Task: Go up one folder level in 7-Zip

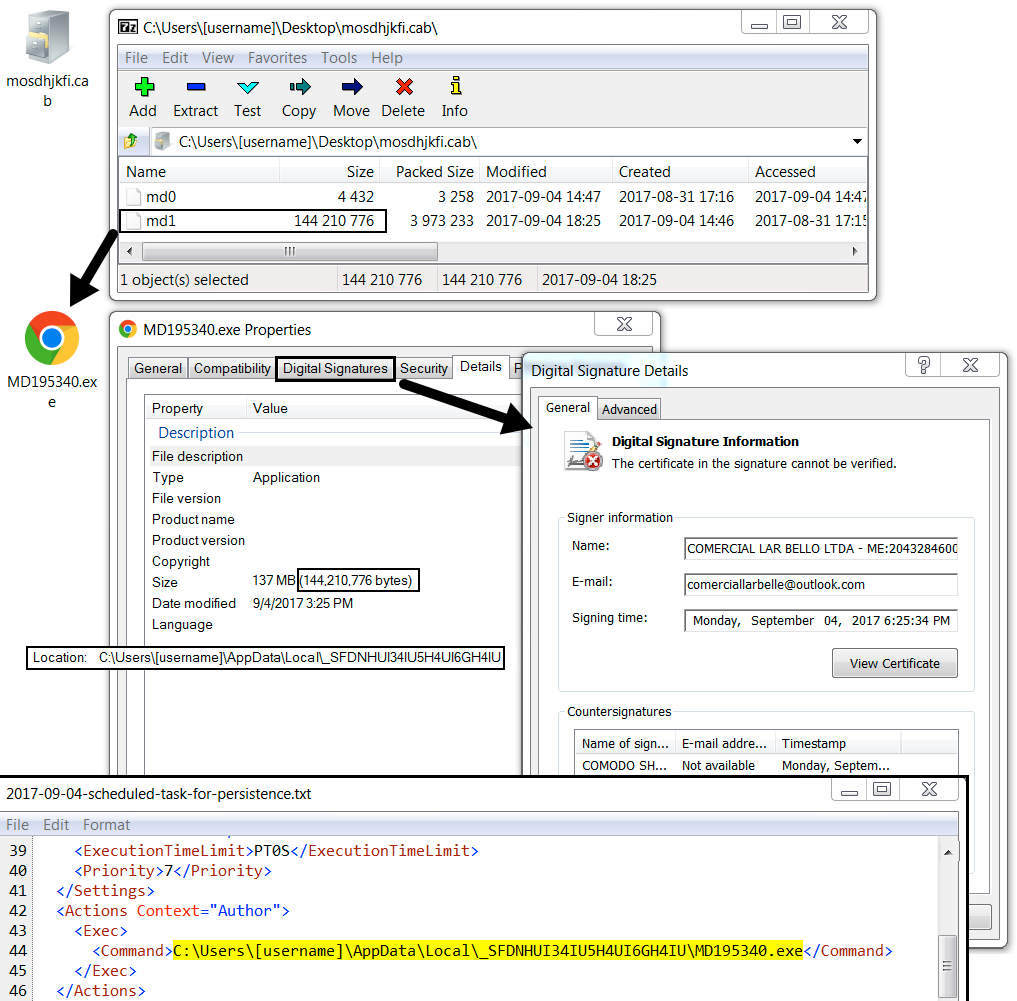Action: click(131, 141)
